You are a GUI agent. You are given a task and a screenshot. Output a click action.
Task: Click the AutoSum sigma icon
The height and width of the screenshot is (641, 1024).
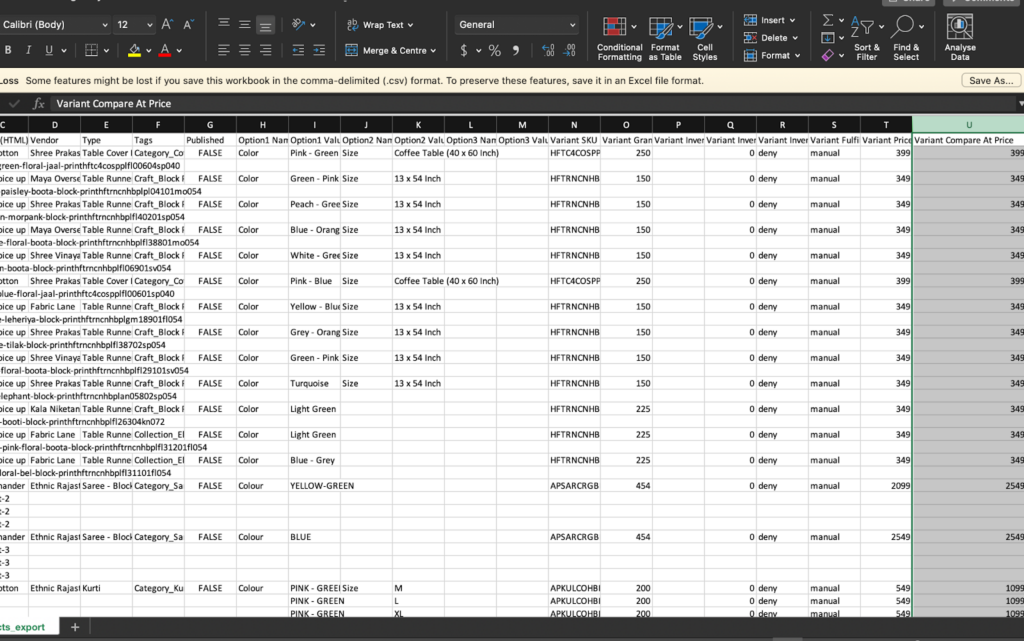click(828, 20)
